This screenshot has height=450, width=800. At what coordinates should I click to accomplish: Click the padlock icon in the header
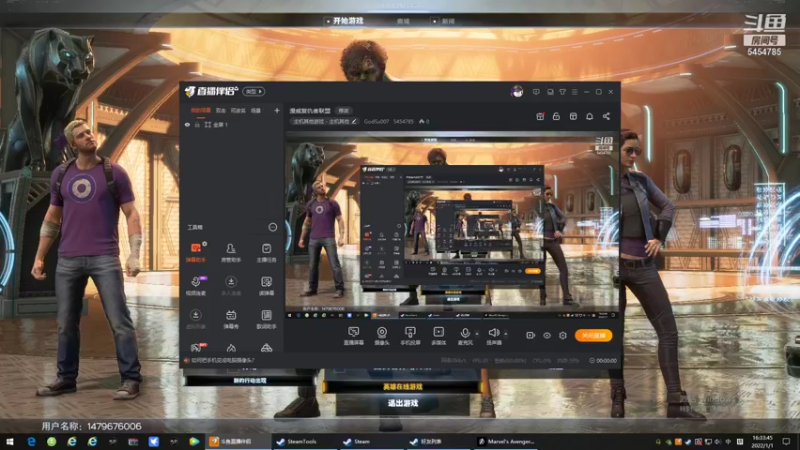coord(556,116)
